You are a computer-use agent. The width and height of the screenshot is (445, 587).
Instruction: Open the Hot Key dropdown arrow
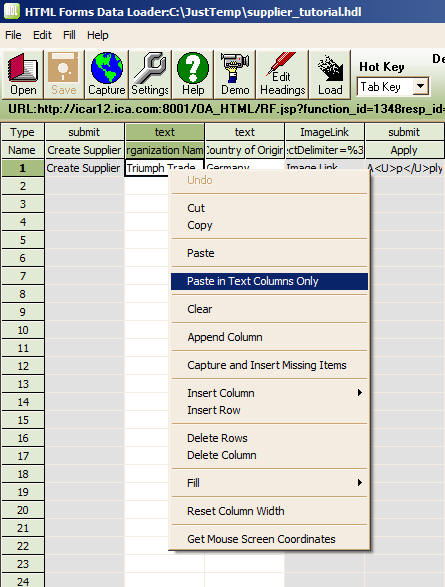click(421, 86)
